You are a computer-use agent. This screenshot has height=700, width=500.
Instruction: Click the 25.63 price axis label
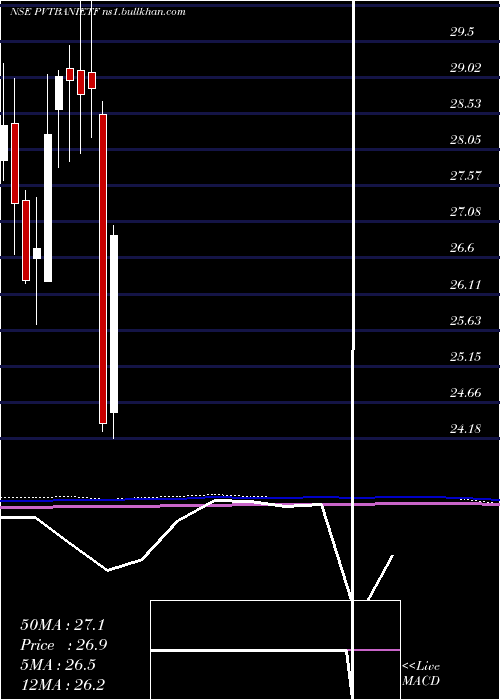465,321
